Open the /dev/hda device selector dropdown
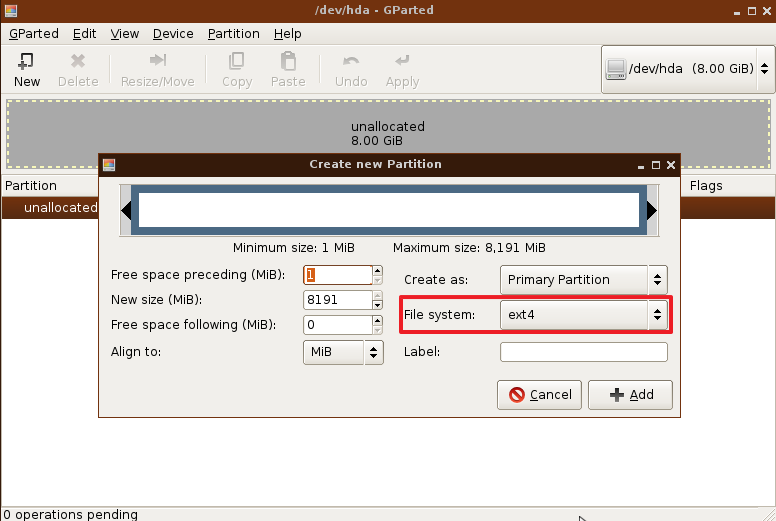This screenshot has width=776, height=521. tap(688, 69)
